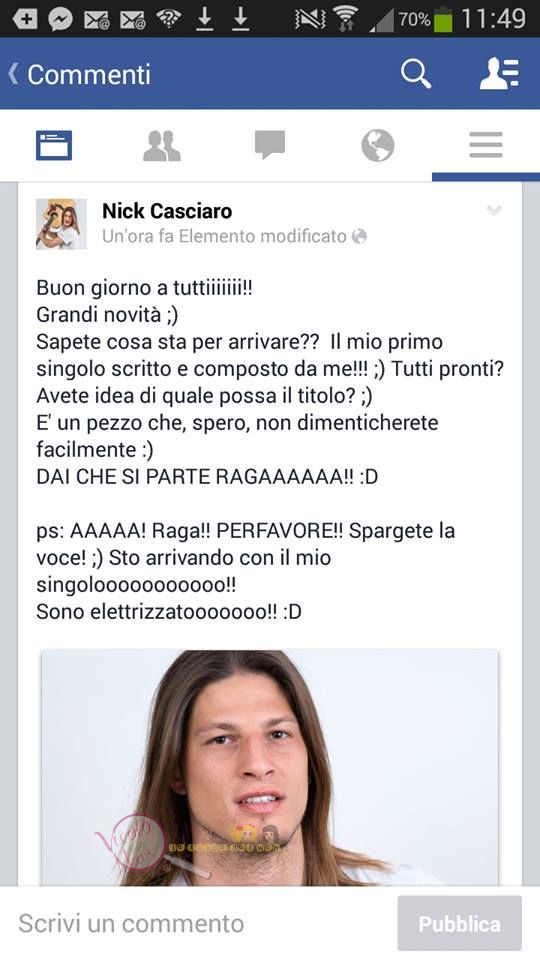
Task: View edit history via Elemento modificato
Action: tap(263, 236)
